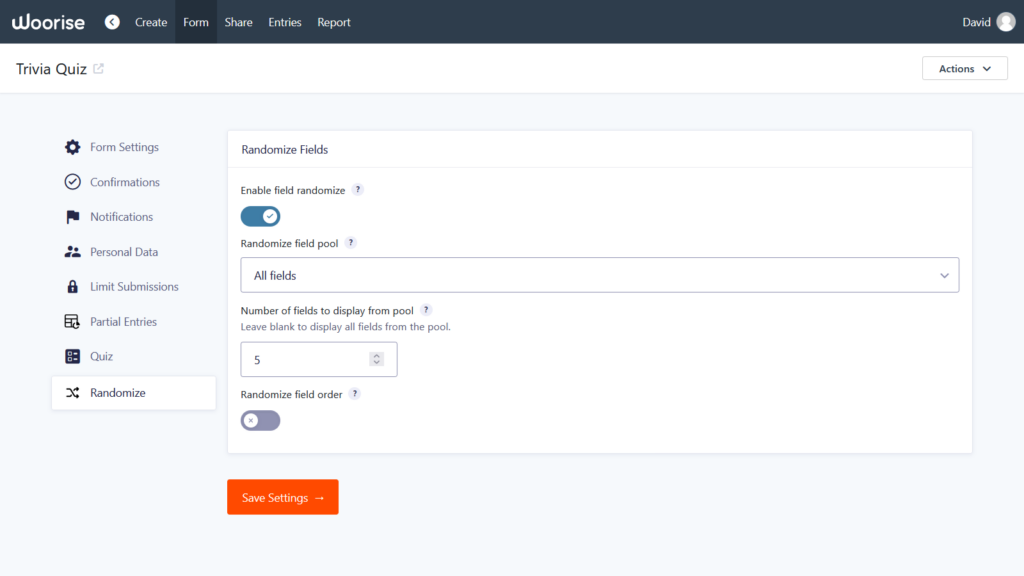Click the Form Settings gear icon
The height and width of the screenshot is (576, 1024).
click(x=72, y=147)
